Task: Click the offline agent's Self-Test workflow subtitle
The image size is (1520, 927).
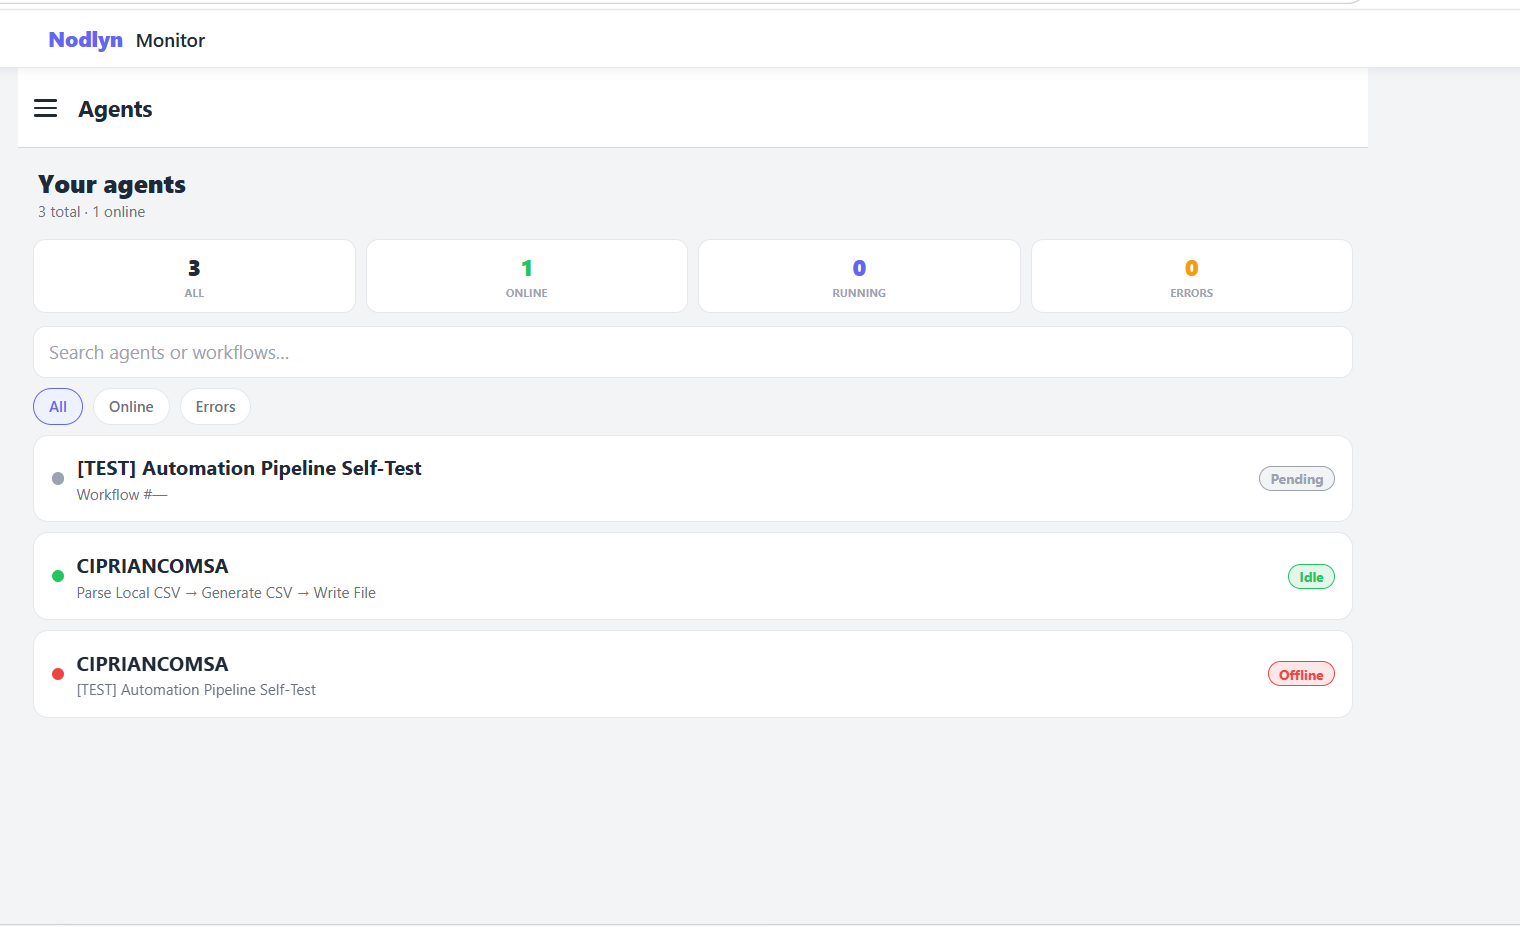Action: click(196, 690)
